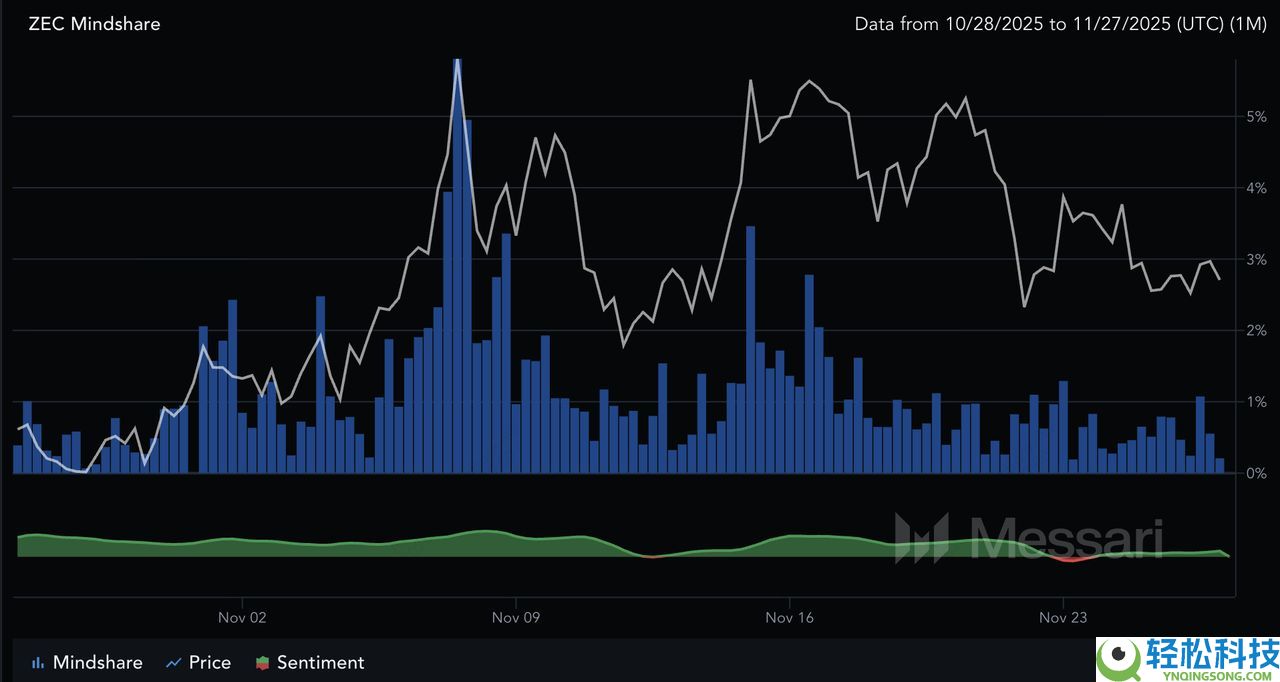This screenshot has width=1280, height=682.
Task: Click the Nov 16 label on the x-axis
Action: coord(789,617)
